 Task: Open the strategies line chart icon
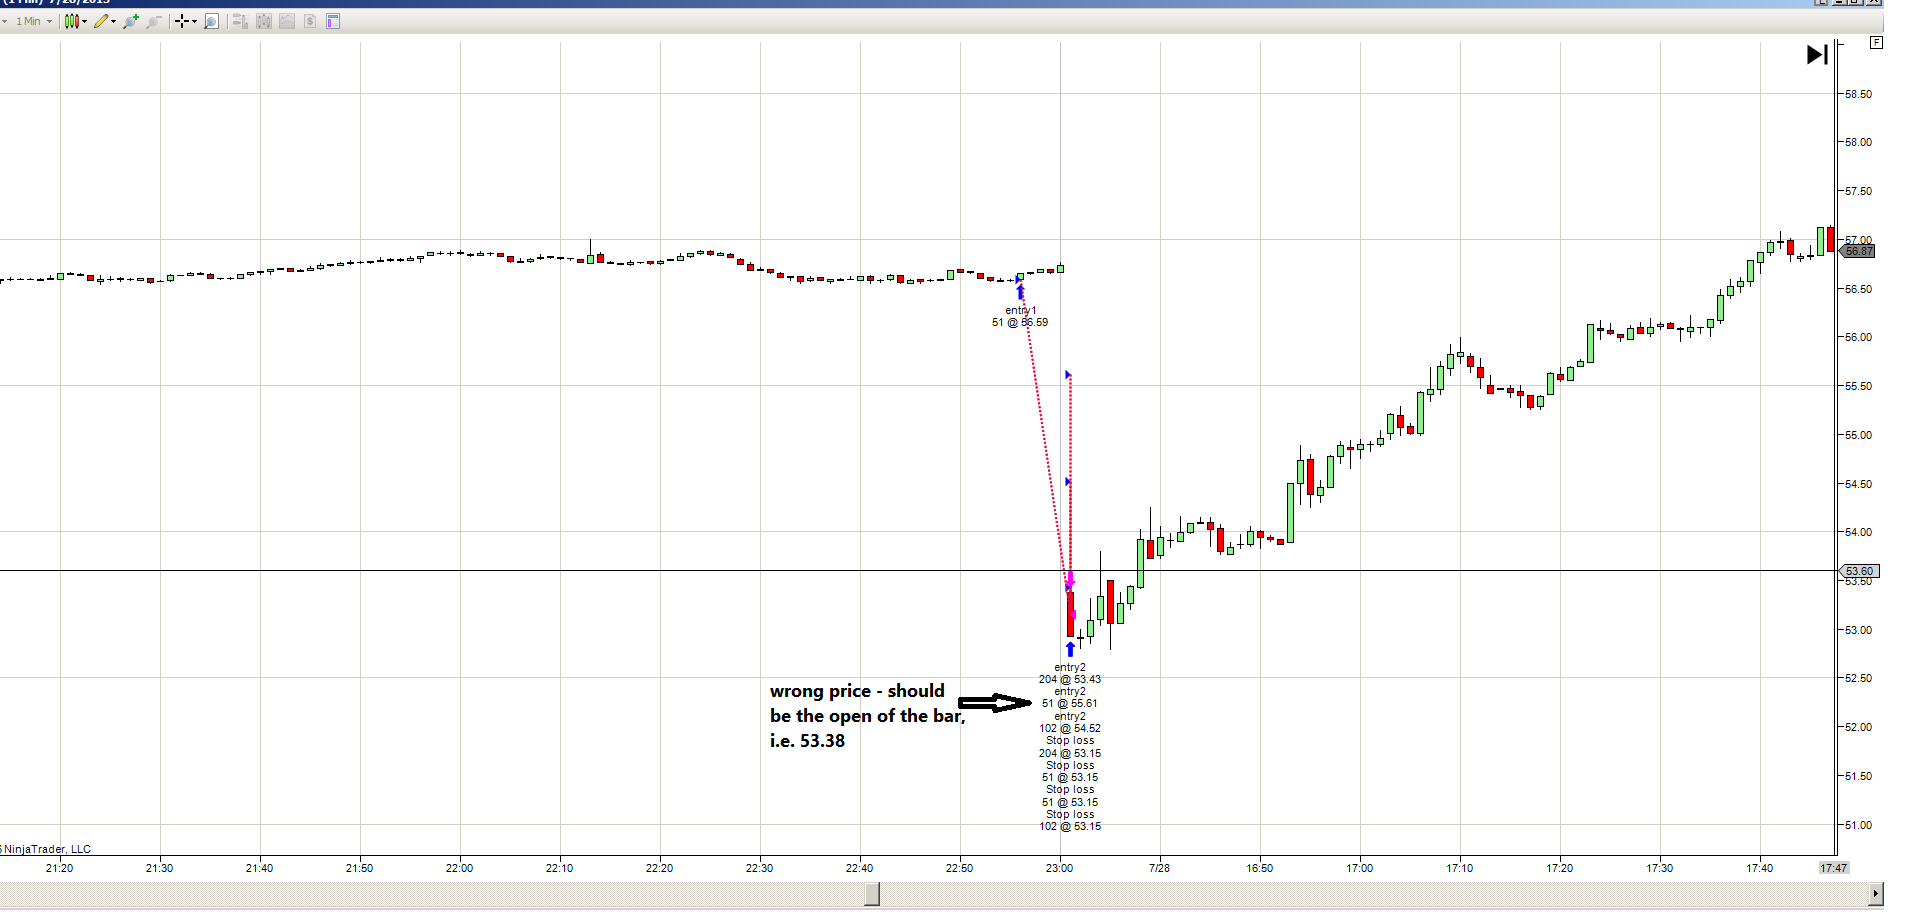[x=287, y=21]
